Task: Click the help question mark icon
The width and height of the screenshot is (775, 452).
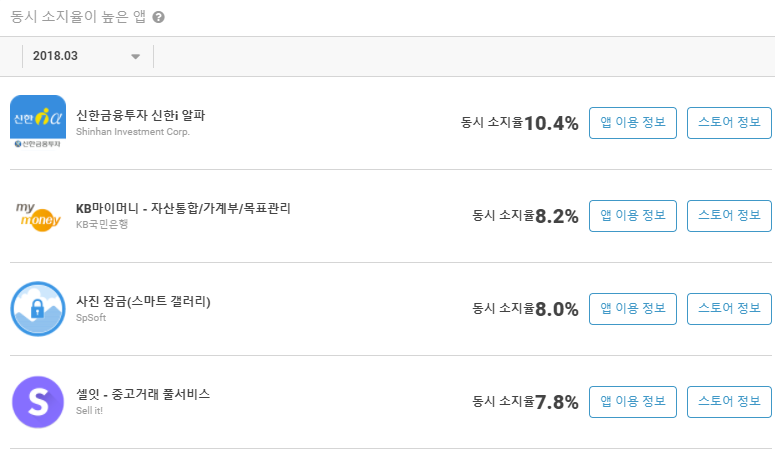Action: 158,17
